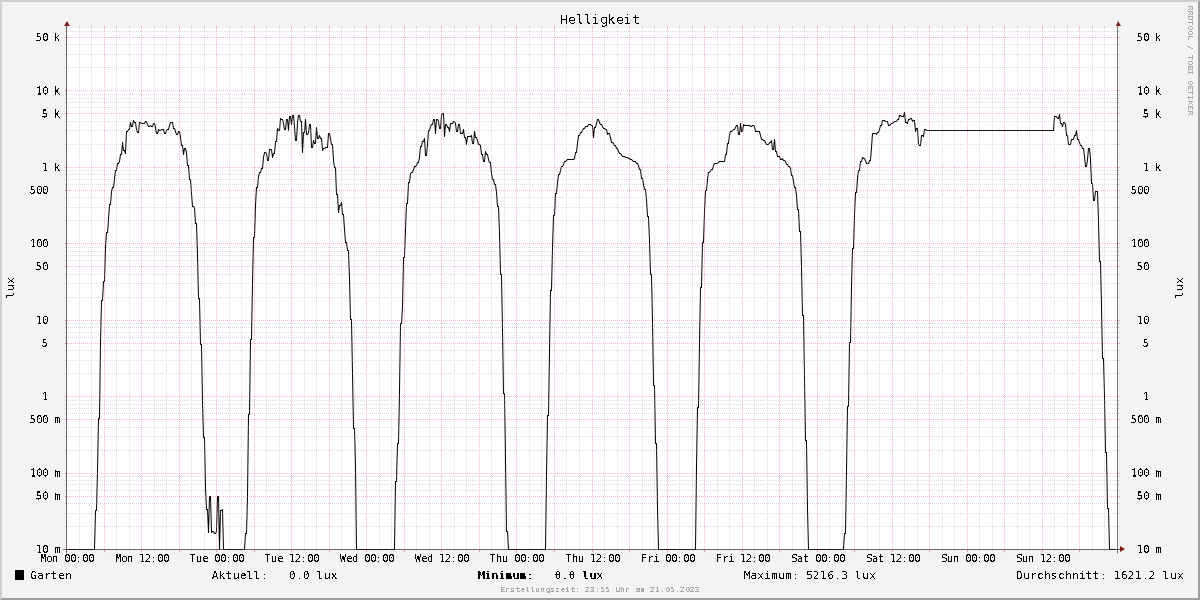The image size is (1200, 600).
Task: Select the Durchschnitt 1621.2 lux value
Action: (x=1148, y=576)
